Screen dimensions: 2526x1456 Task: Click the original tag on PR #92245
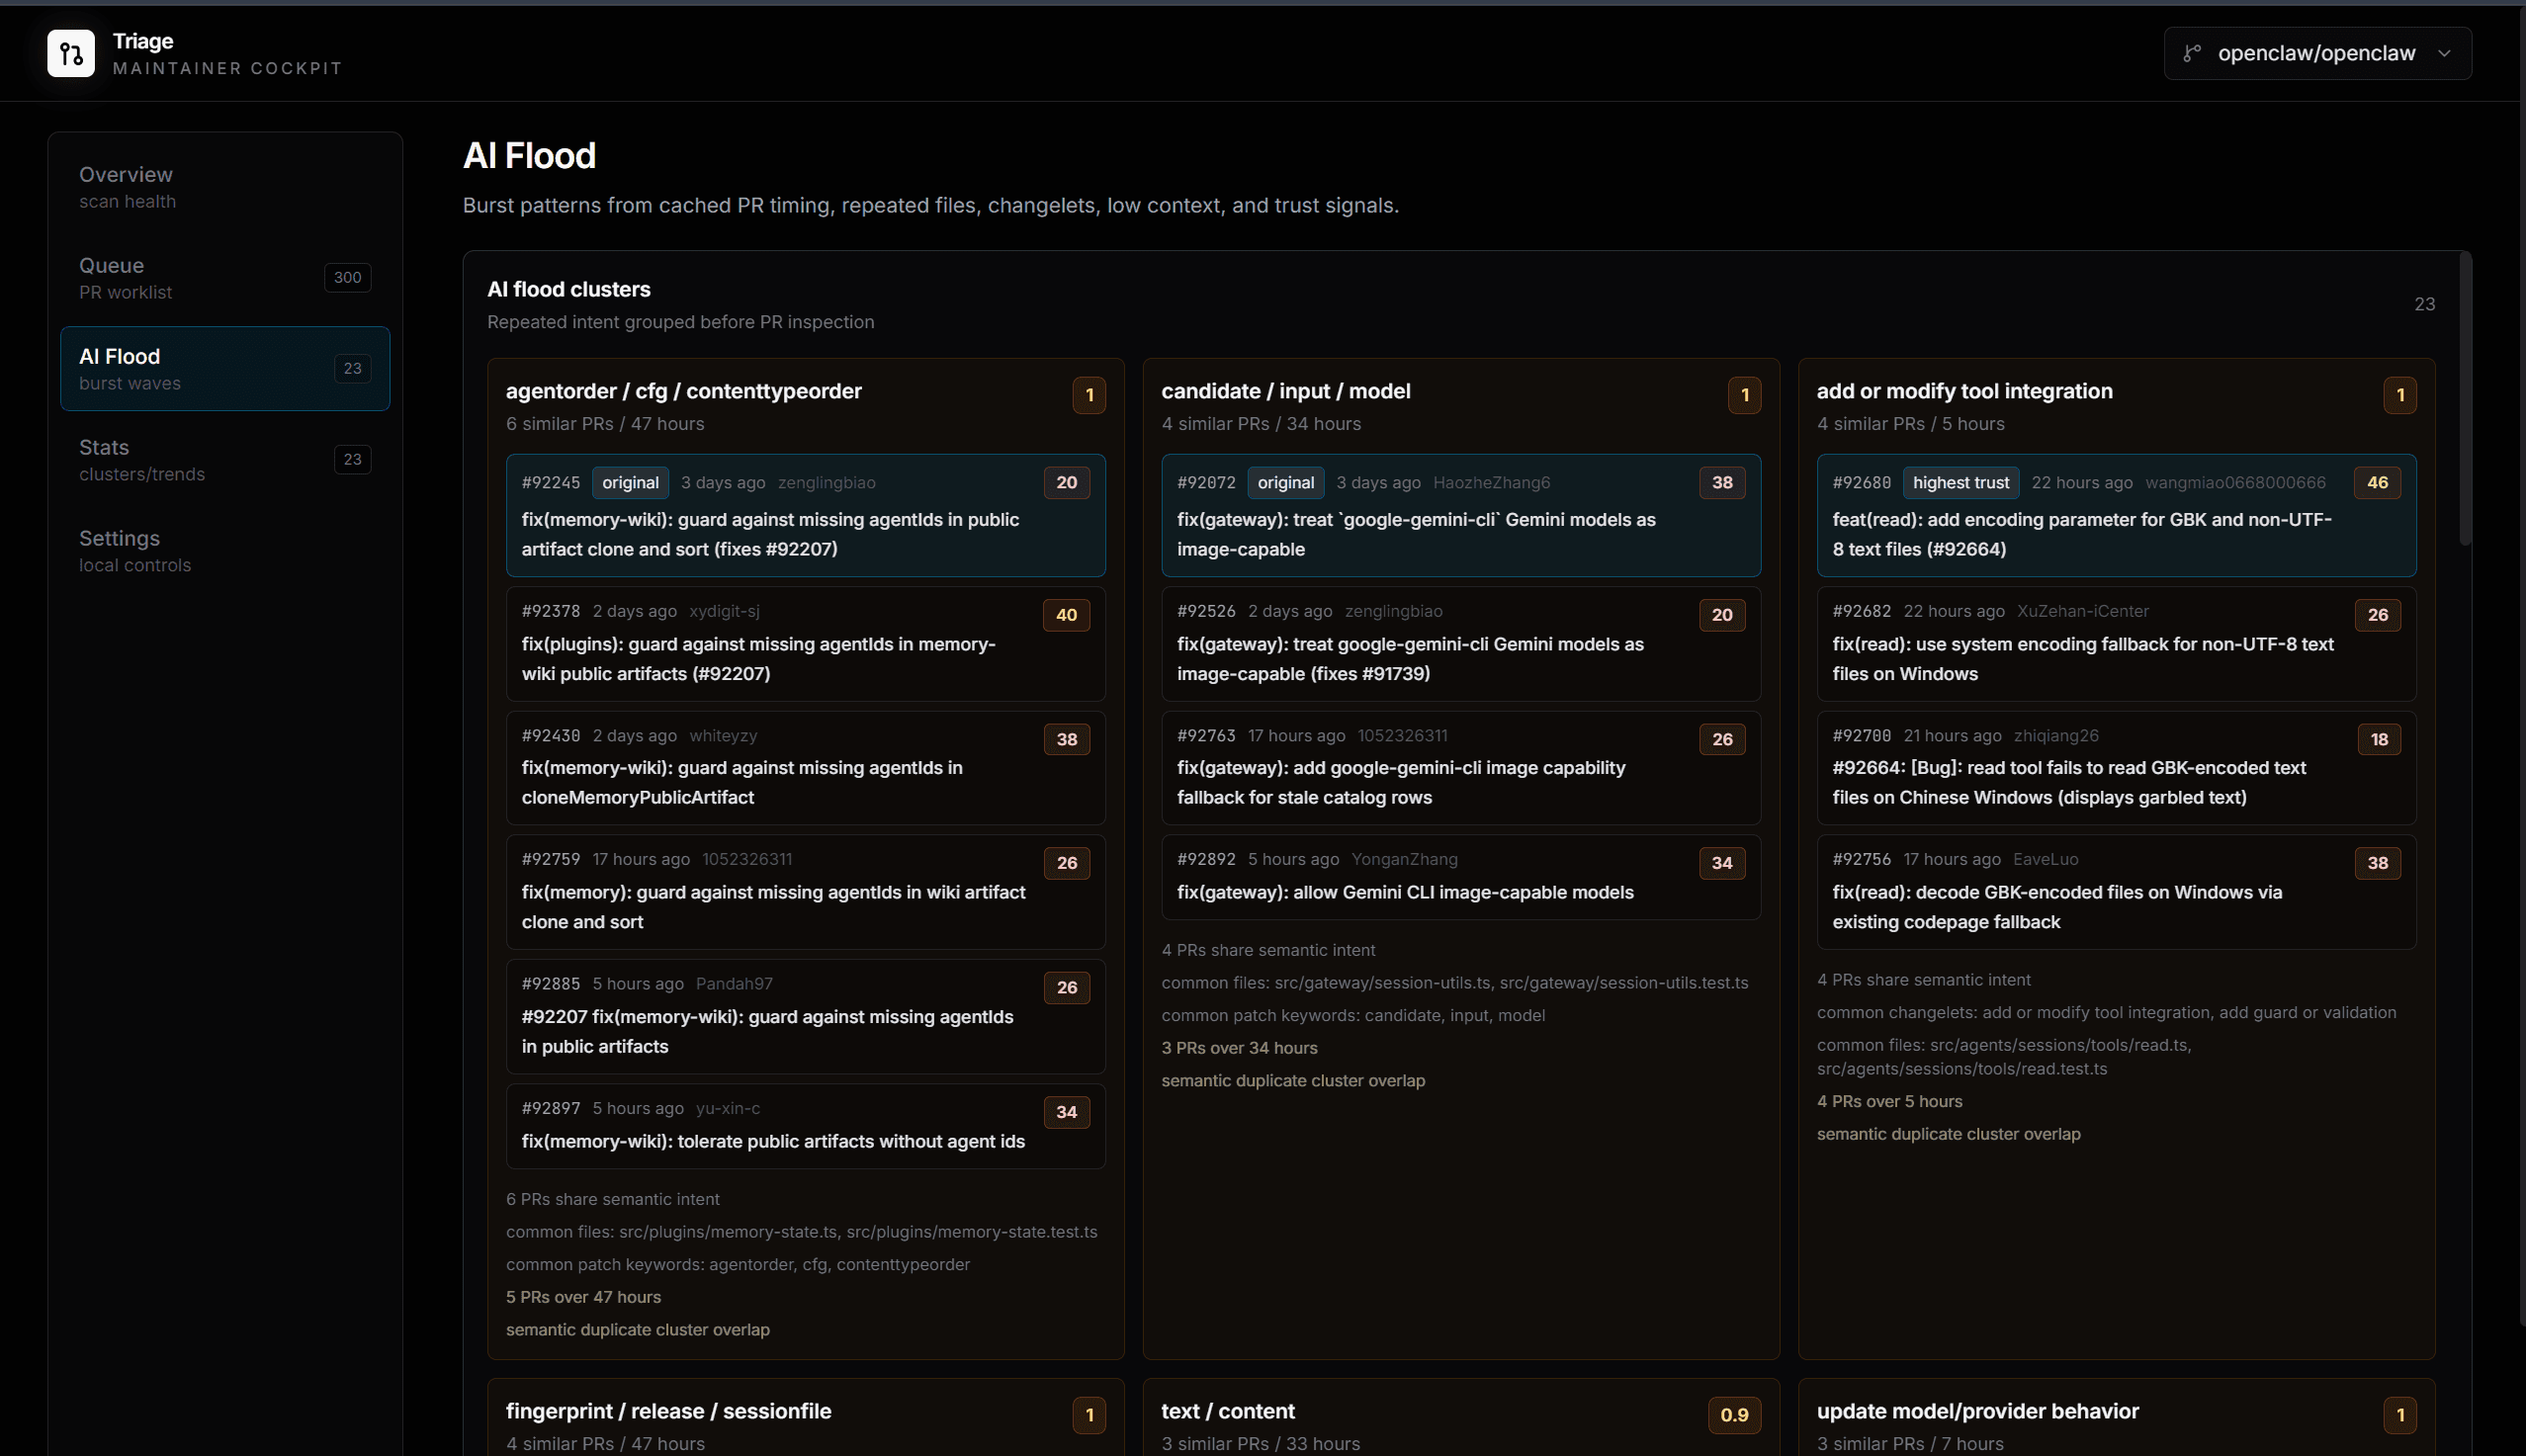click(630, 483)
